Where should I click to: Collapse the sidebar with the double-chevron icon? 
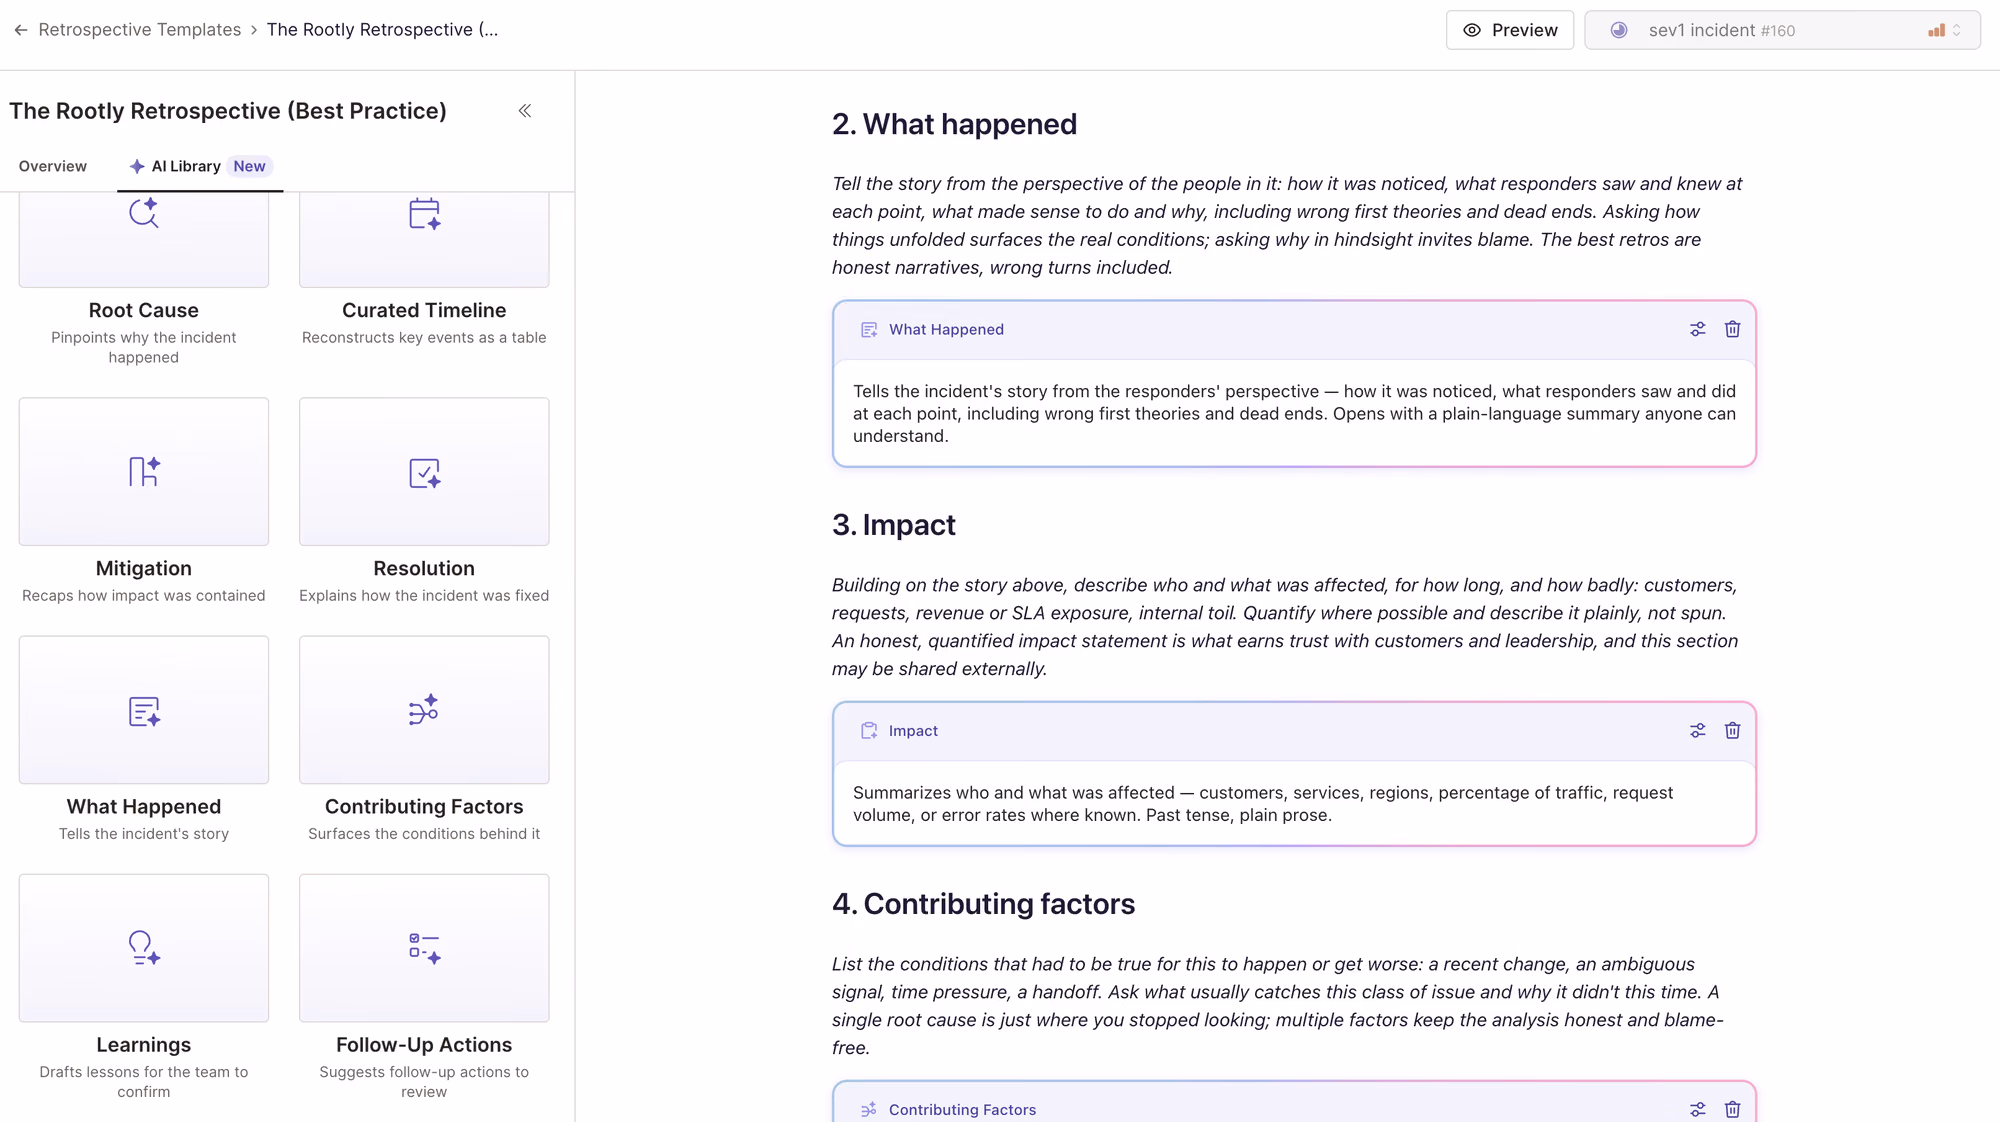point(525,111)
